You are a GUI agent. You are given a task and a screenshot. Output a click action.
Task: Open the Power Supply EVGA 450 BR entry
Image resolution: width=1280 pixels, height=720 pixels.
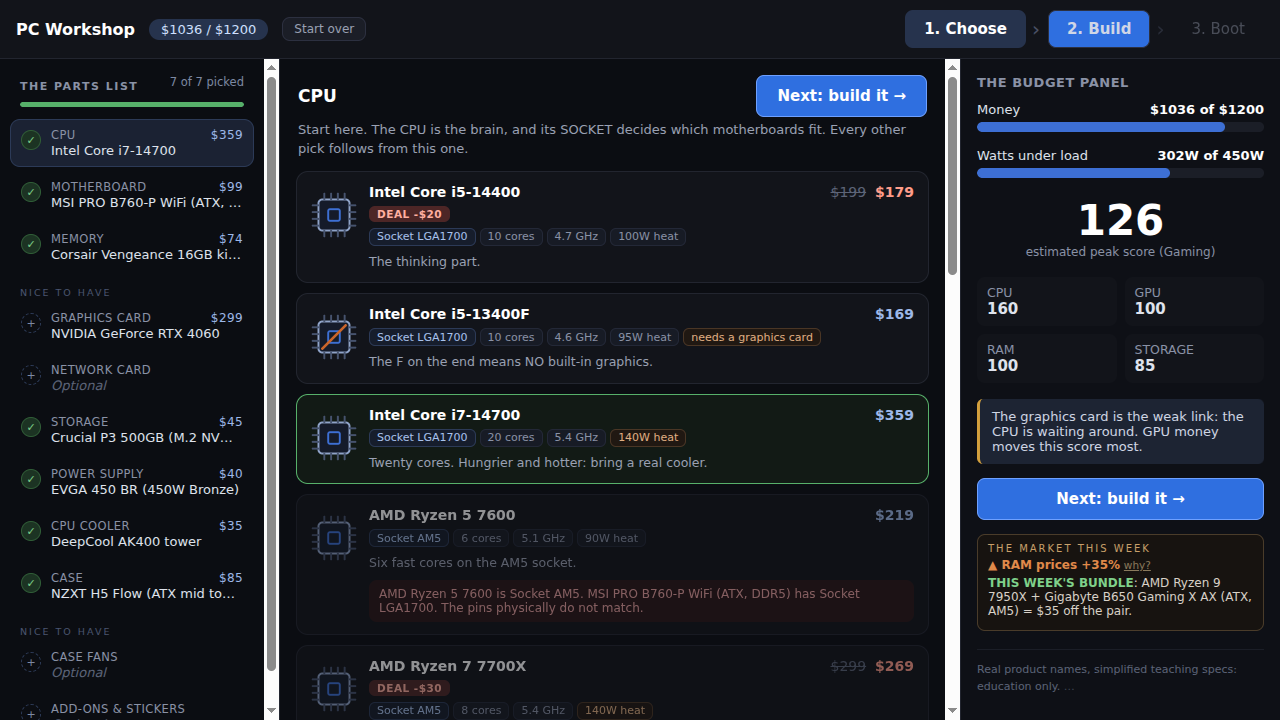pyautogui.click(x=132, y=482)
